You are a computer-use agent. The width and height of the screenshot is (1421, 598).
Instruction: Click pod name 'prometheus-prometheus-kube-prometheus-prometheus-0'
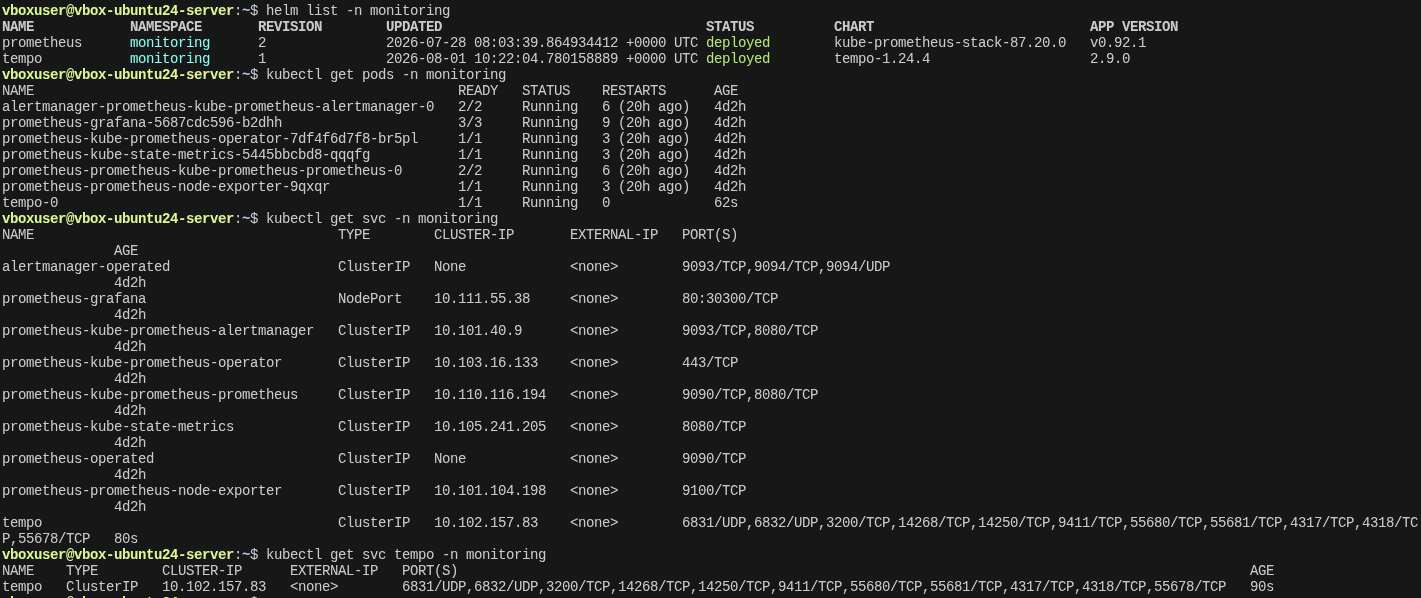coord(202,171)
